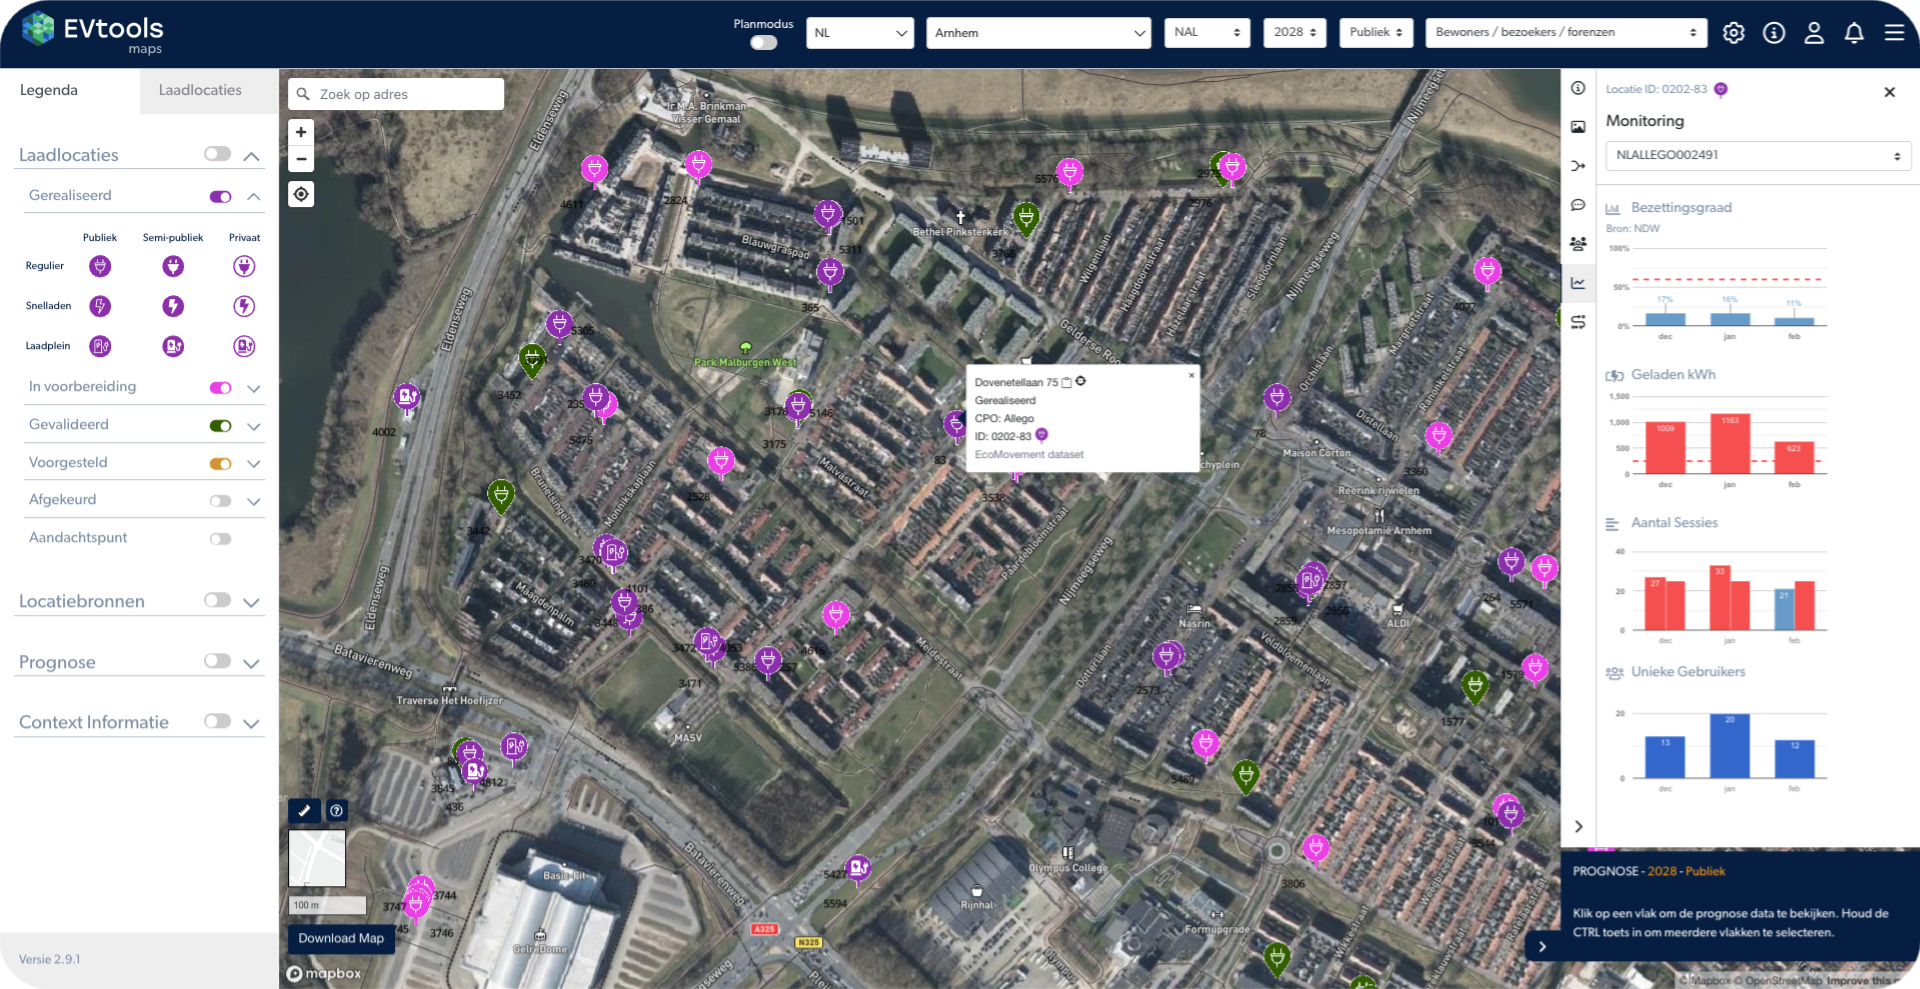The image size is (1920, 989).
Task: Click the notifications bell icon
Action: pos(1853,33)
